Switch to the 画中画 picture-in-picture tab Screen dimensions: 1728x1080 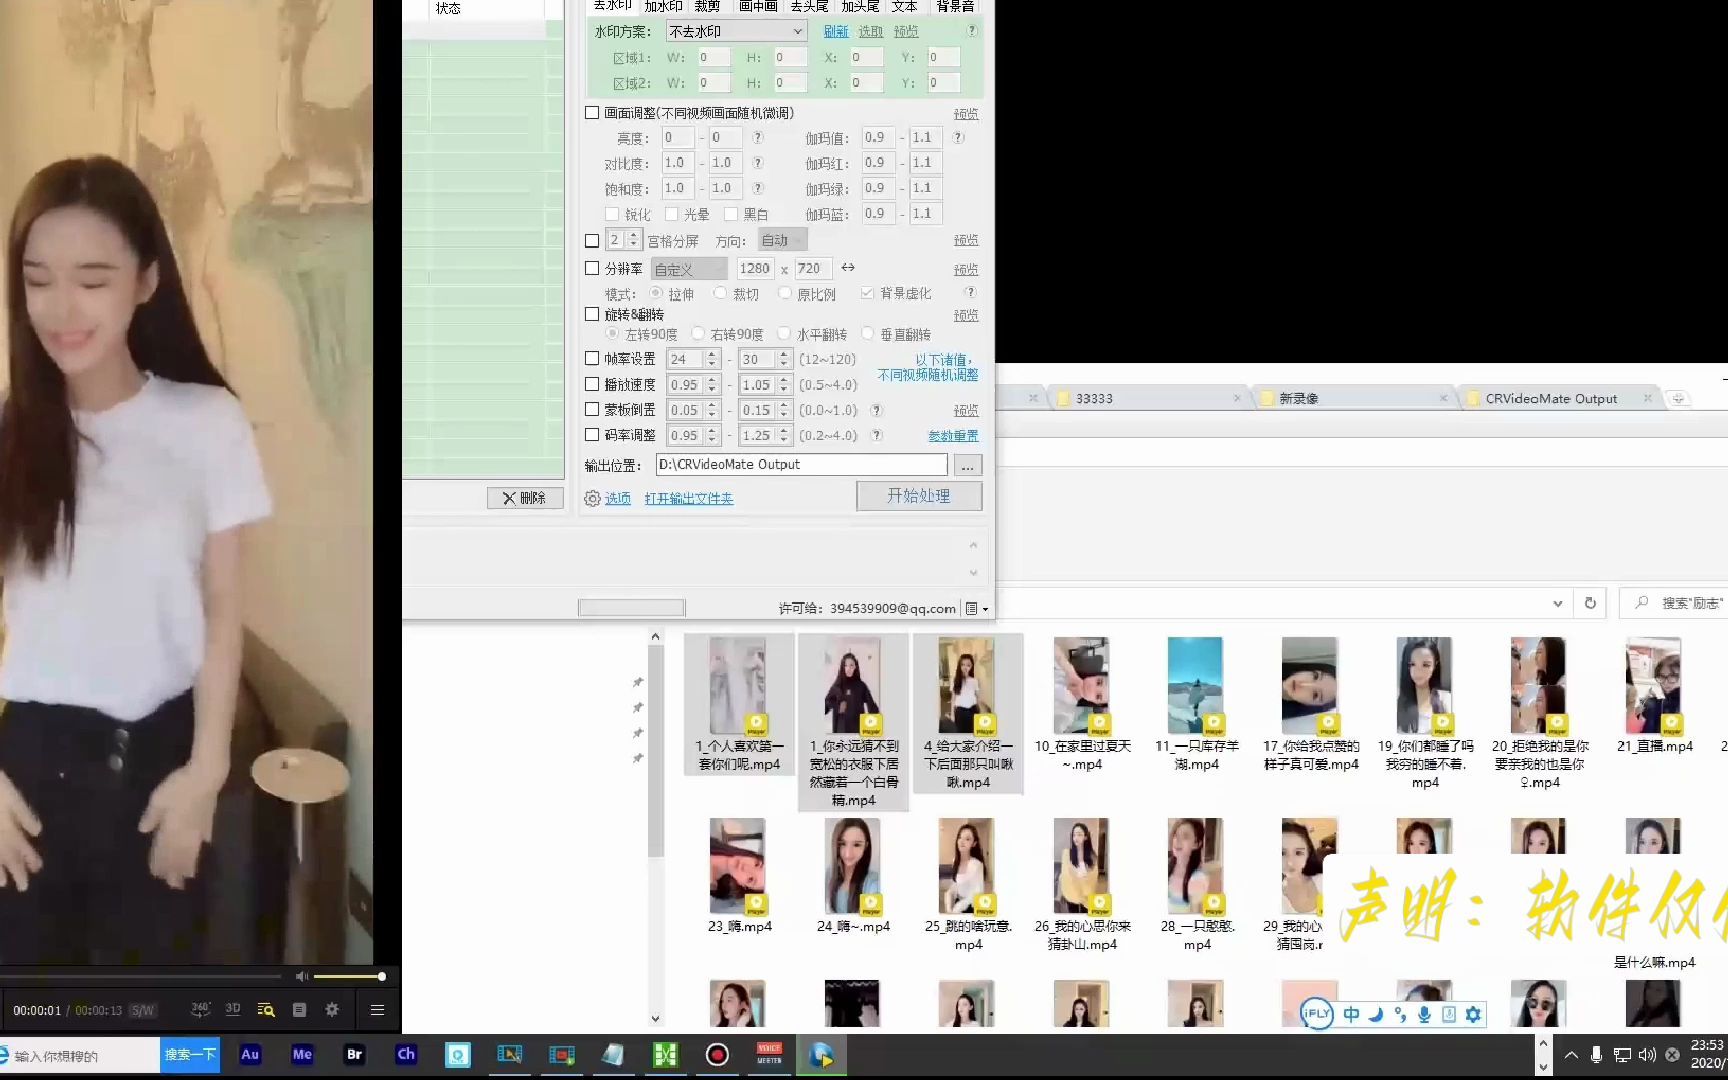click(758, 6)
